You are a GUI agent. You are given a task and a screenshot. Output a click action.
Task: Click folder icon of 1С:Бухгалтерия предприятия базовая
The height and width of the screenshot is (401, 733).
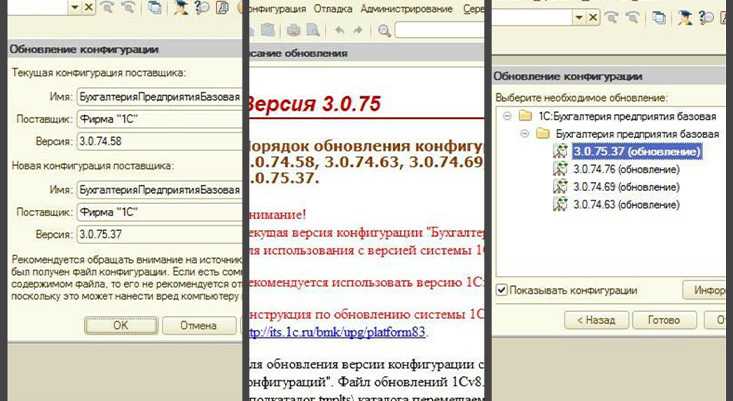(525, 116)
